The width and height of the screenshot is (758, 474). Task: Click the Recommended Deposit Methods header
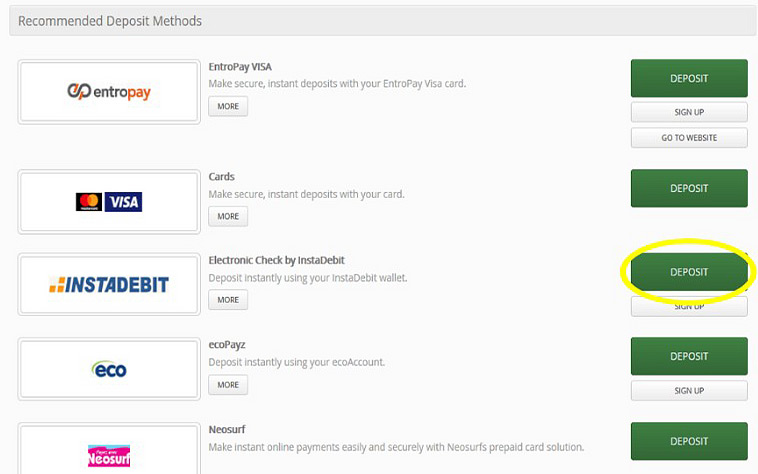[110, 21]
